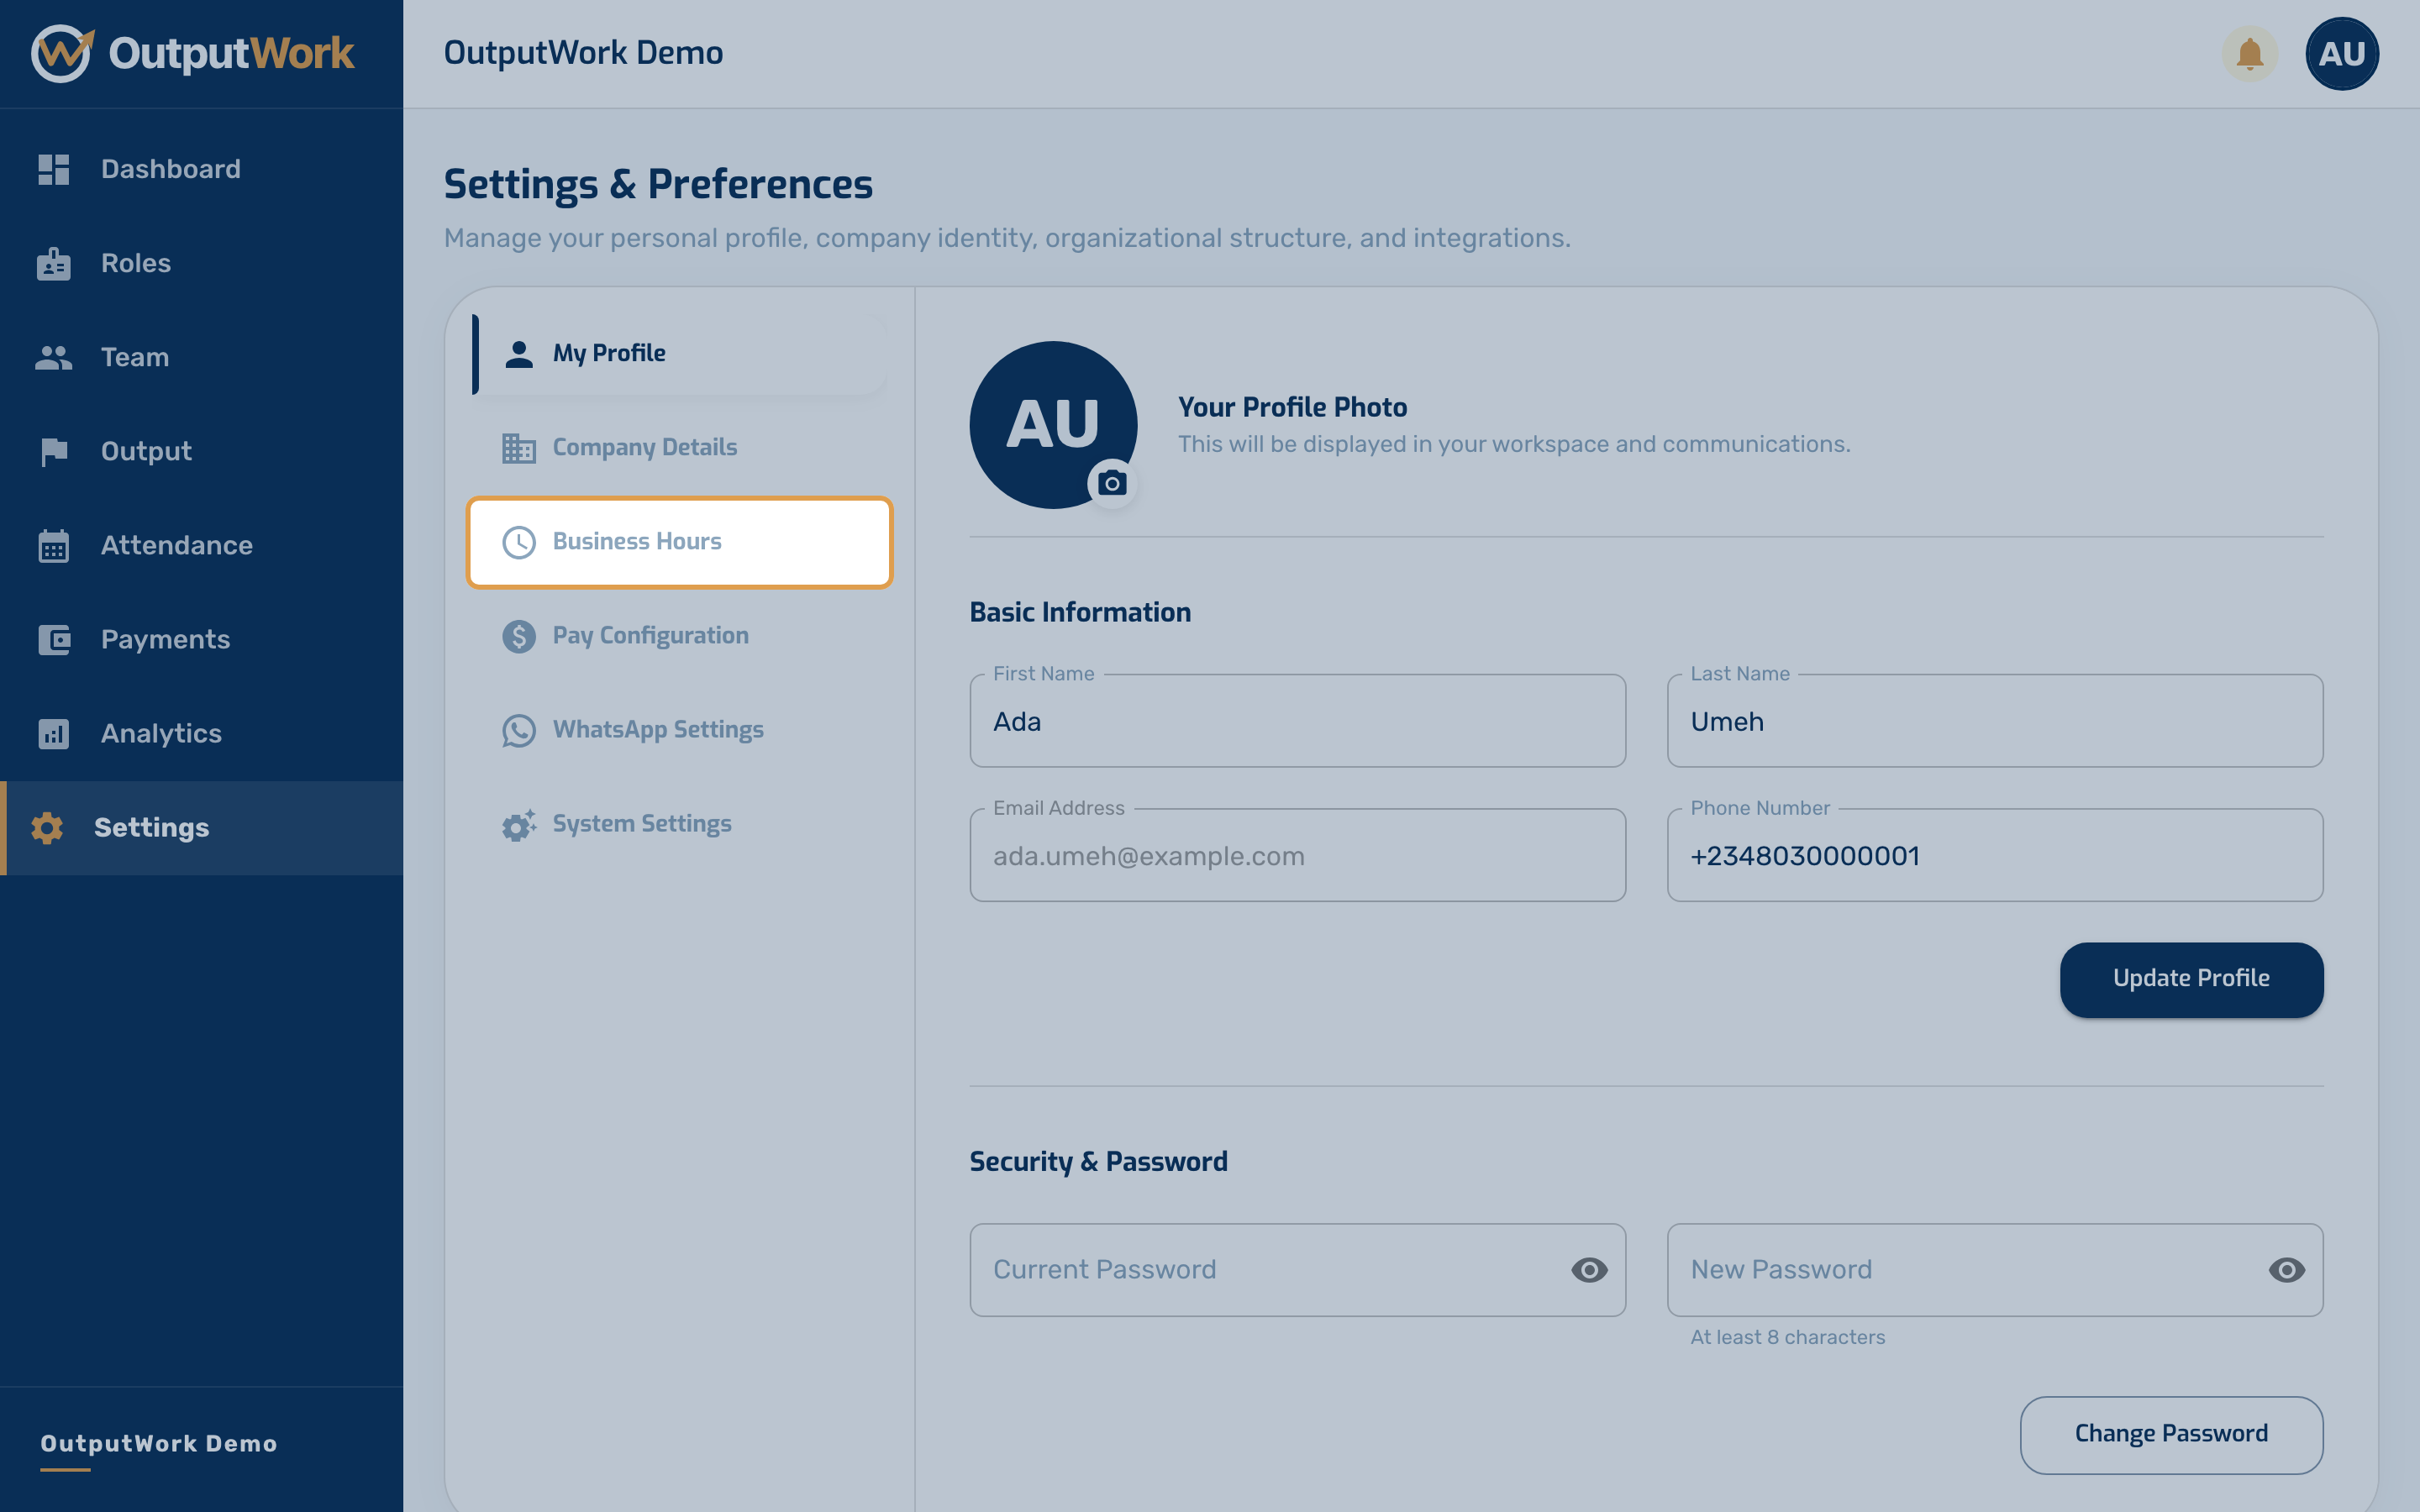Click the WhatsApp Settings chat icon

(x=518, y=730)
